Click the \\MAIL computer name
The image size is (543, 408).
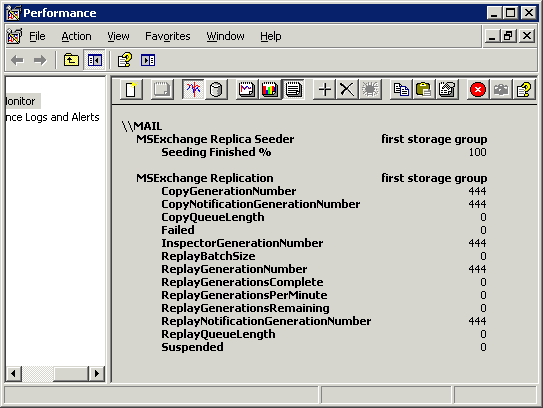(142, 126)
